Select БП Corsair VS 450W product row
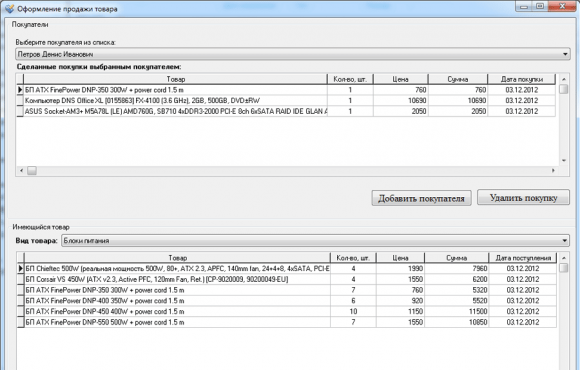The width and height of the screenshot is (580, 370). (287, 279)
